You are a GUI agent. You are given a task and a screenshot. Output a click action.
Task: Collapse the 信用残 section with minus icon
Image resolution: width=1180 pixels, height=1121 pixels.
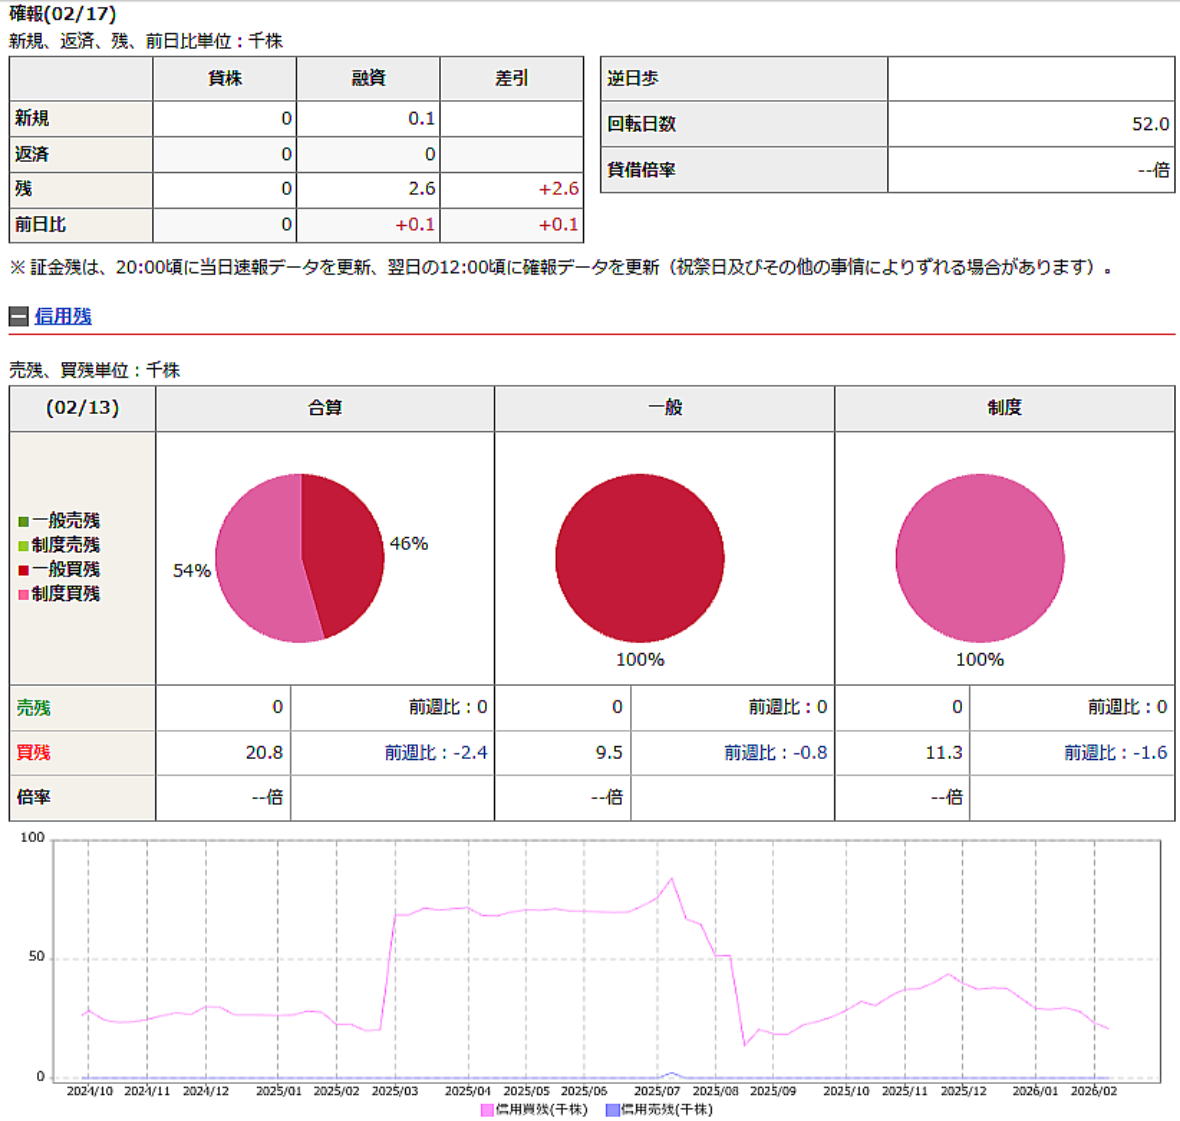point(19,317)
